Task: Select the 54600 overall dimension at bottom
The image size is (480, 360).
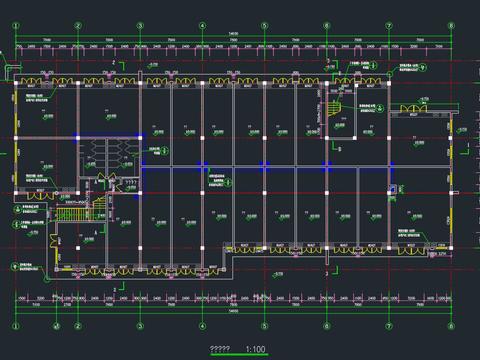Action: pyautogui.click(x=233, y=311)
